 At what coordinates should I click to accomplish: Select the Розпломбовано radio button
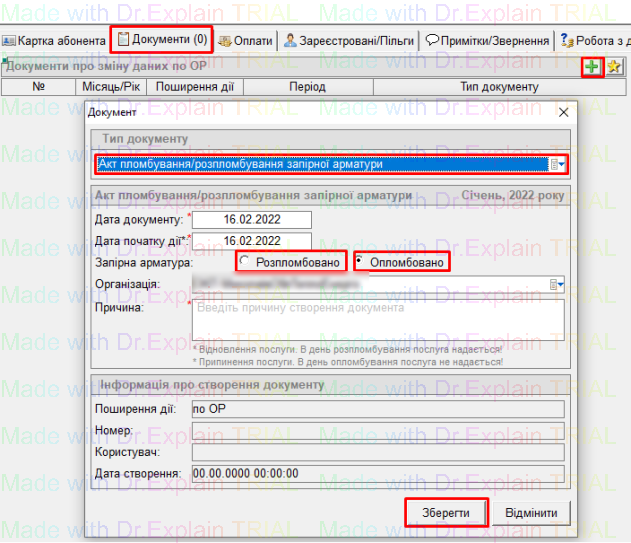coord(245,262)
